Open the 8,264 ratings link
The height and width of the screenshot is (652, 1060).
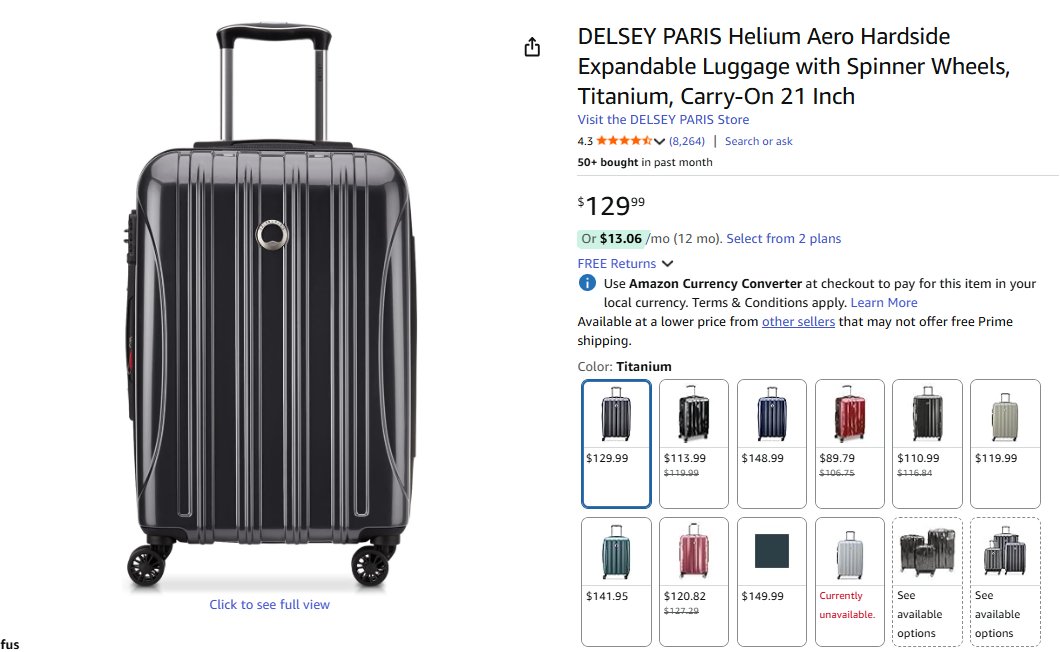point(687,141)
